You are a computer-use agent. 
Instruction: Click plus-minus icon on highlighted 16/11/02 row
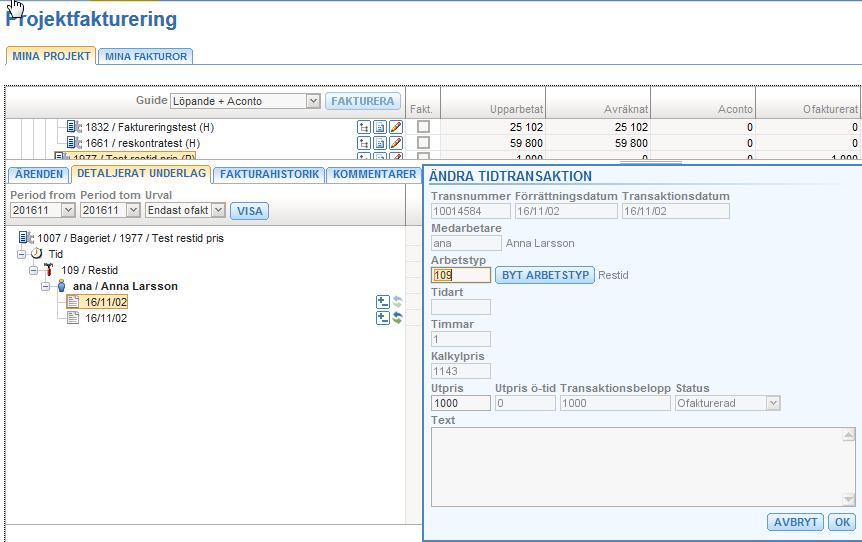coord(383,302)
